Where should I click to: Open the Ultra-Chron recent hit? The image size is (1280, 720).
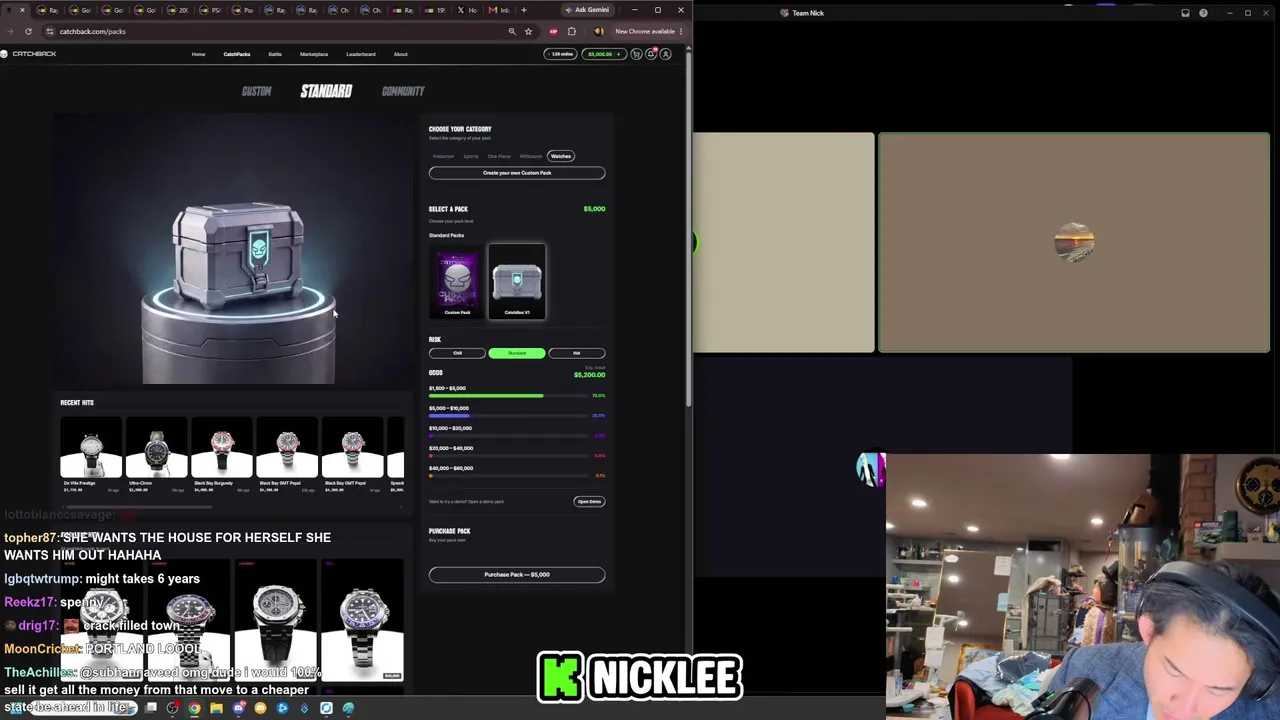tap(156, 456)
